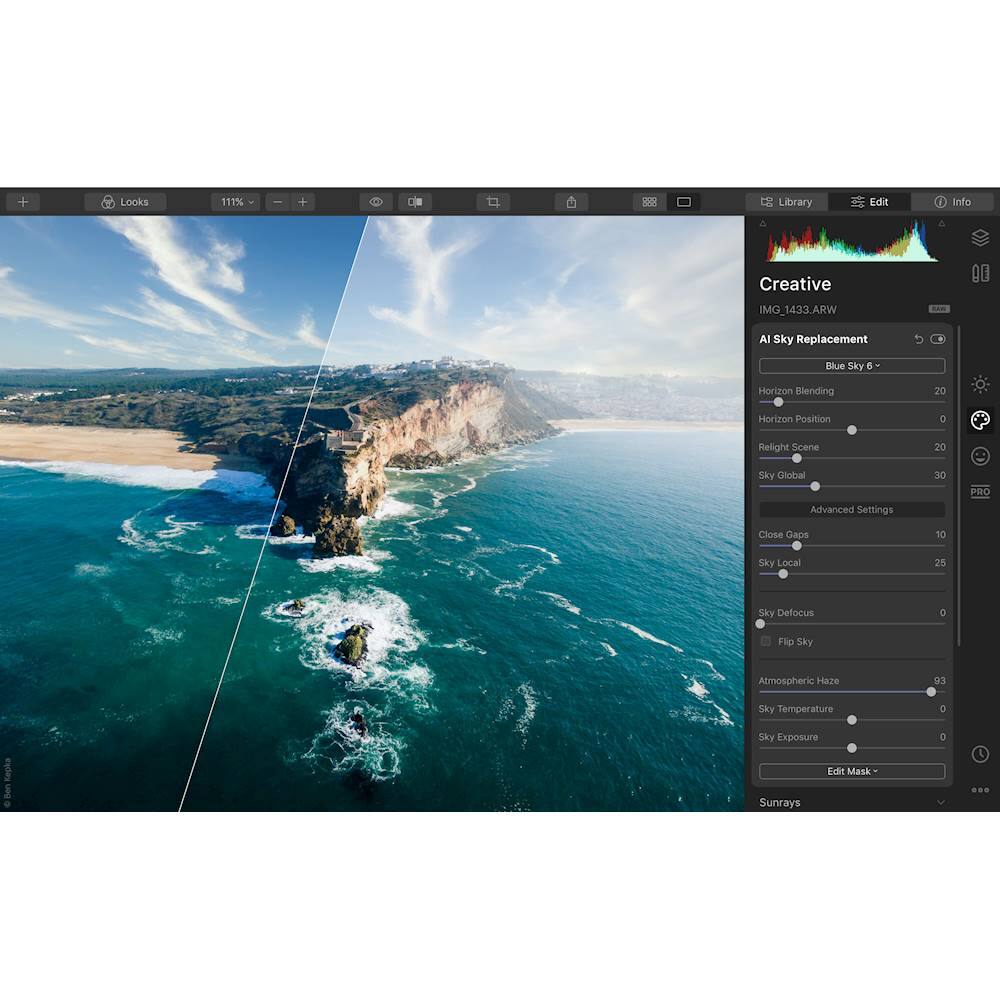Zoom out with the minus button
Image resolution: width=1000 pixels, height=1000 pixels.
click(277, 202)
